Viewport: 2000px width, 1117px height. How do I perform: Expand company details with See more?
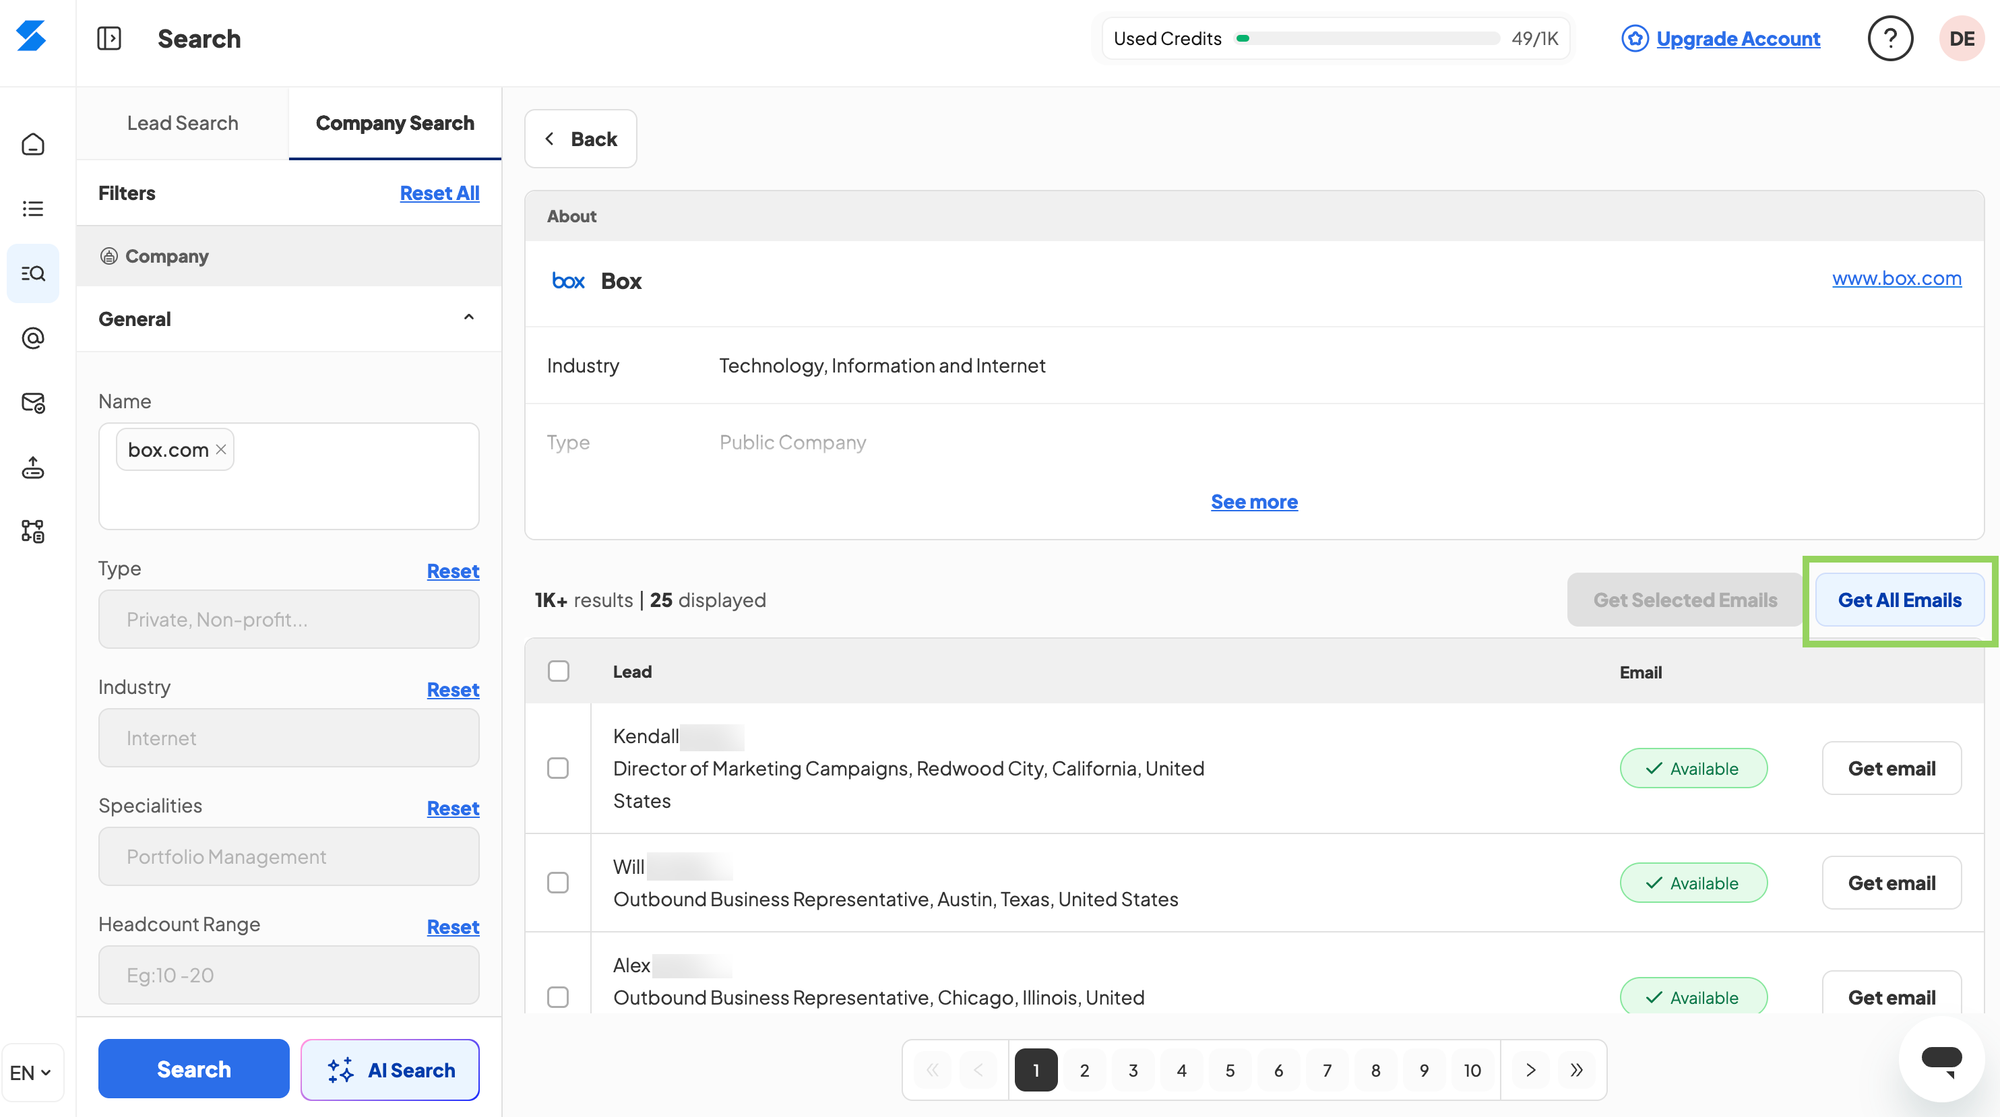1254,502
